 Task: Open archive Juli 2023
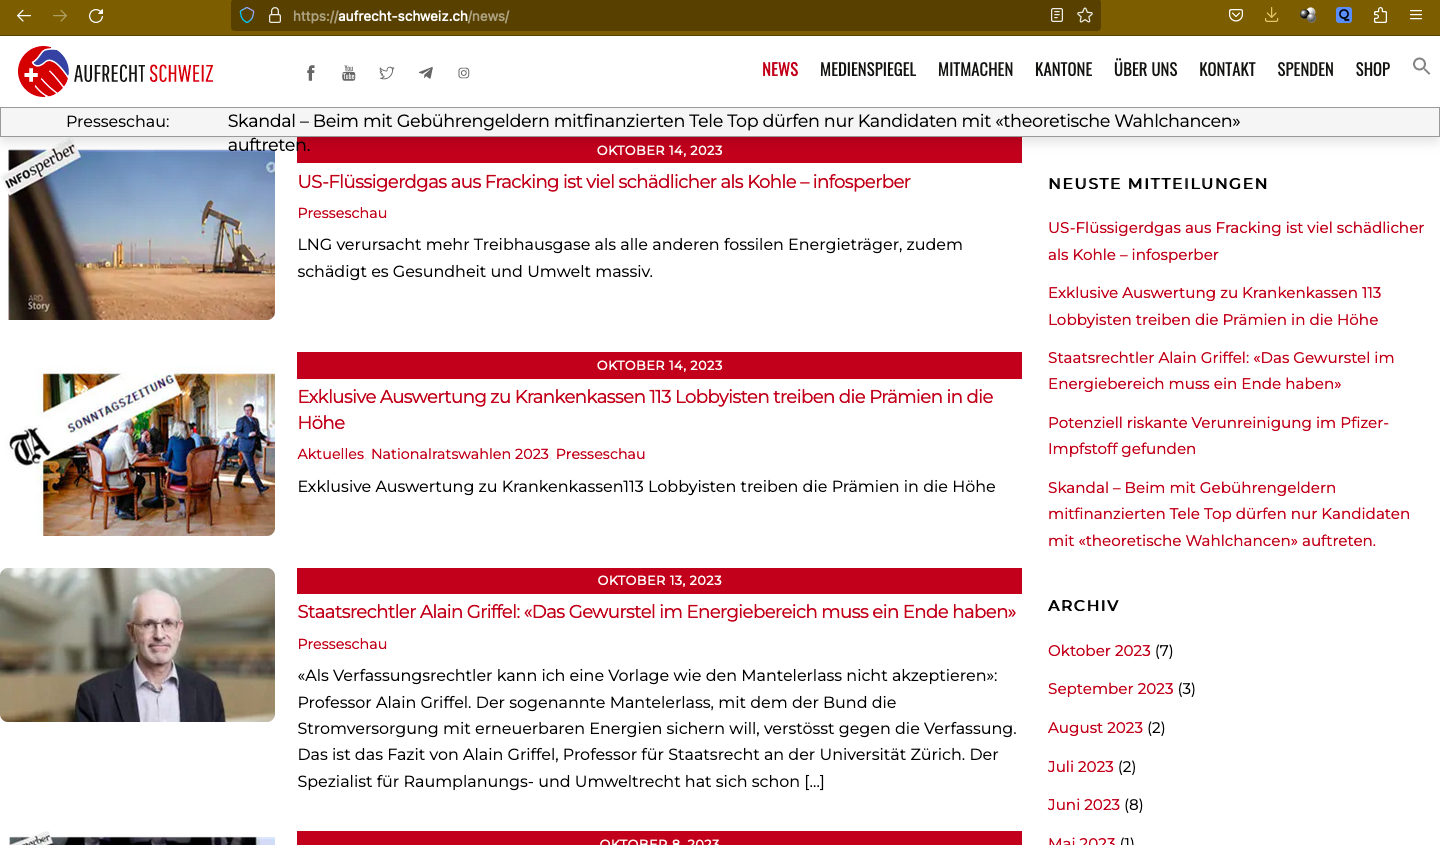1080,767
